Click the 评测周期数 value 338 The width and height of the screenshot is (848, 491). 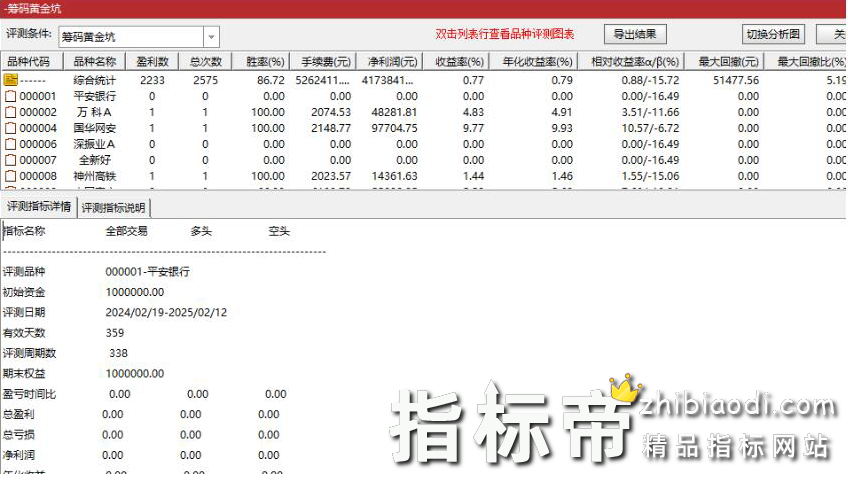[x=118, y=353]
